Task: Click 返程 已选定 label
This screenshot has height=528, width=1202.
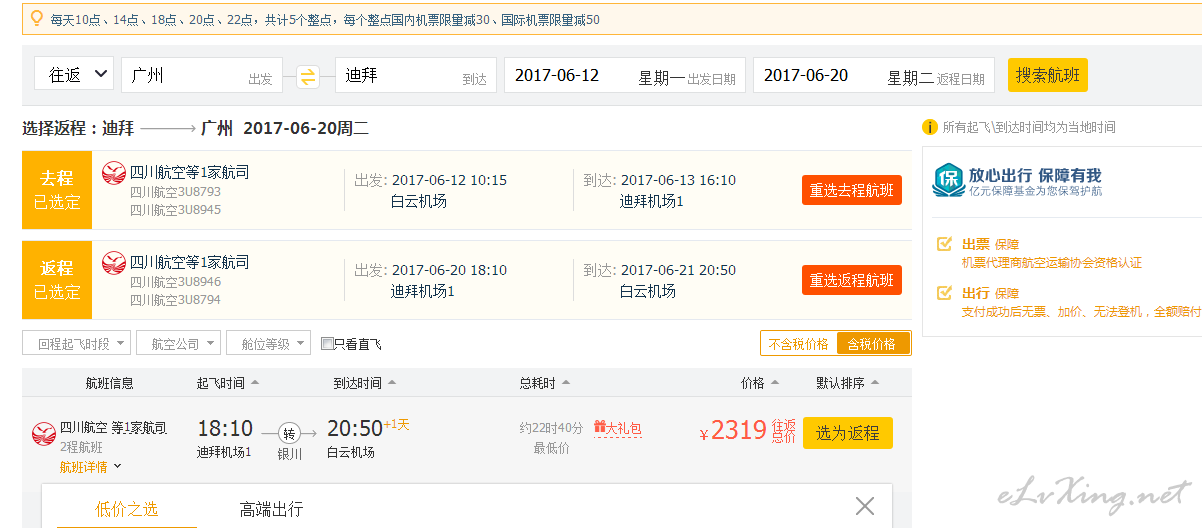Action: (x=57, y=280)
